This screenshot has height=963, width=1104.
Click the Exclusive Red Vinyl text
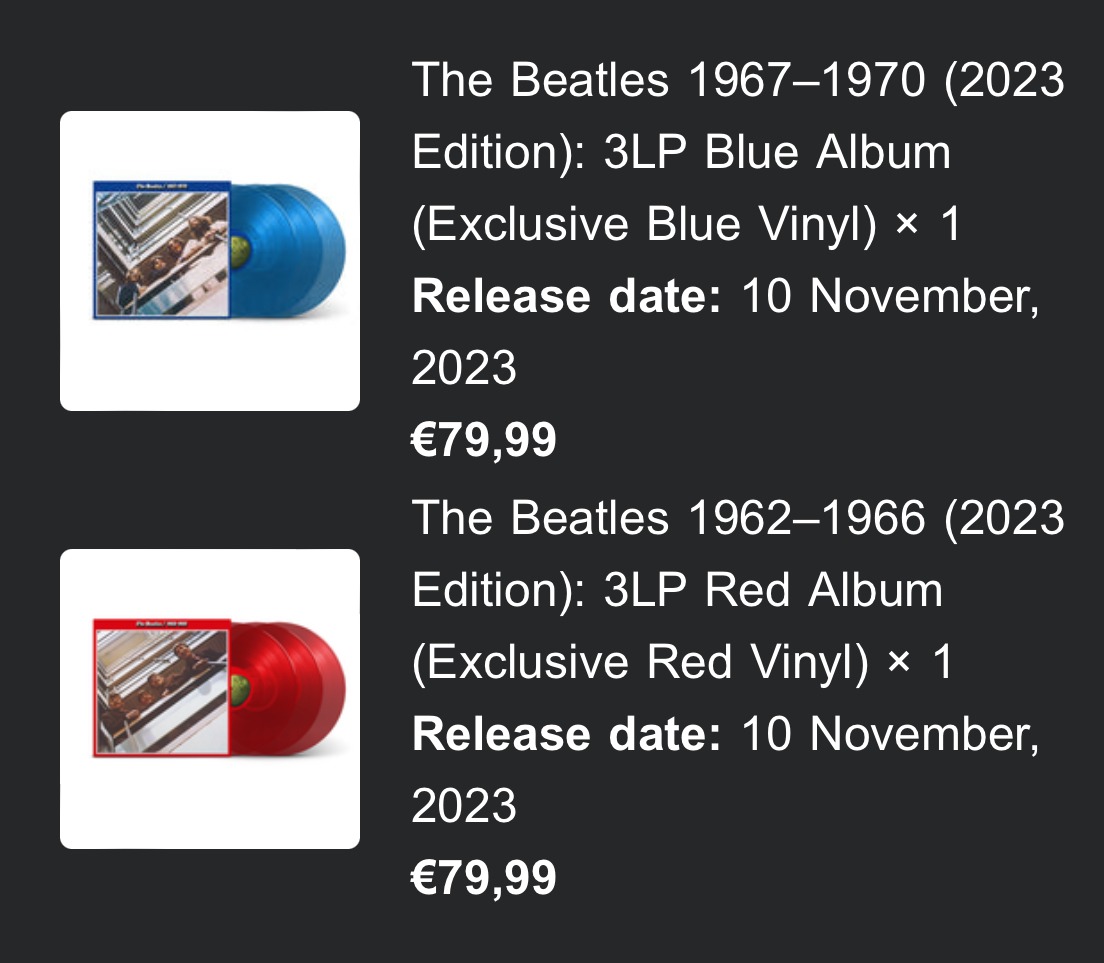[x=640, y=662]
